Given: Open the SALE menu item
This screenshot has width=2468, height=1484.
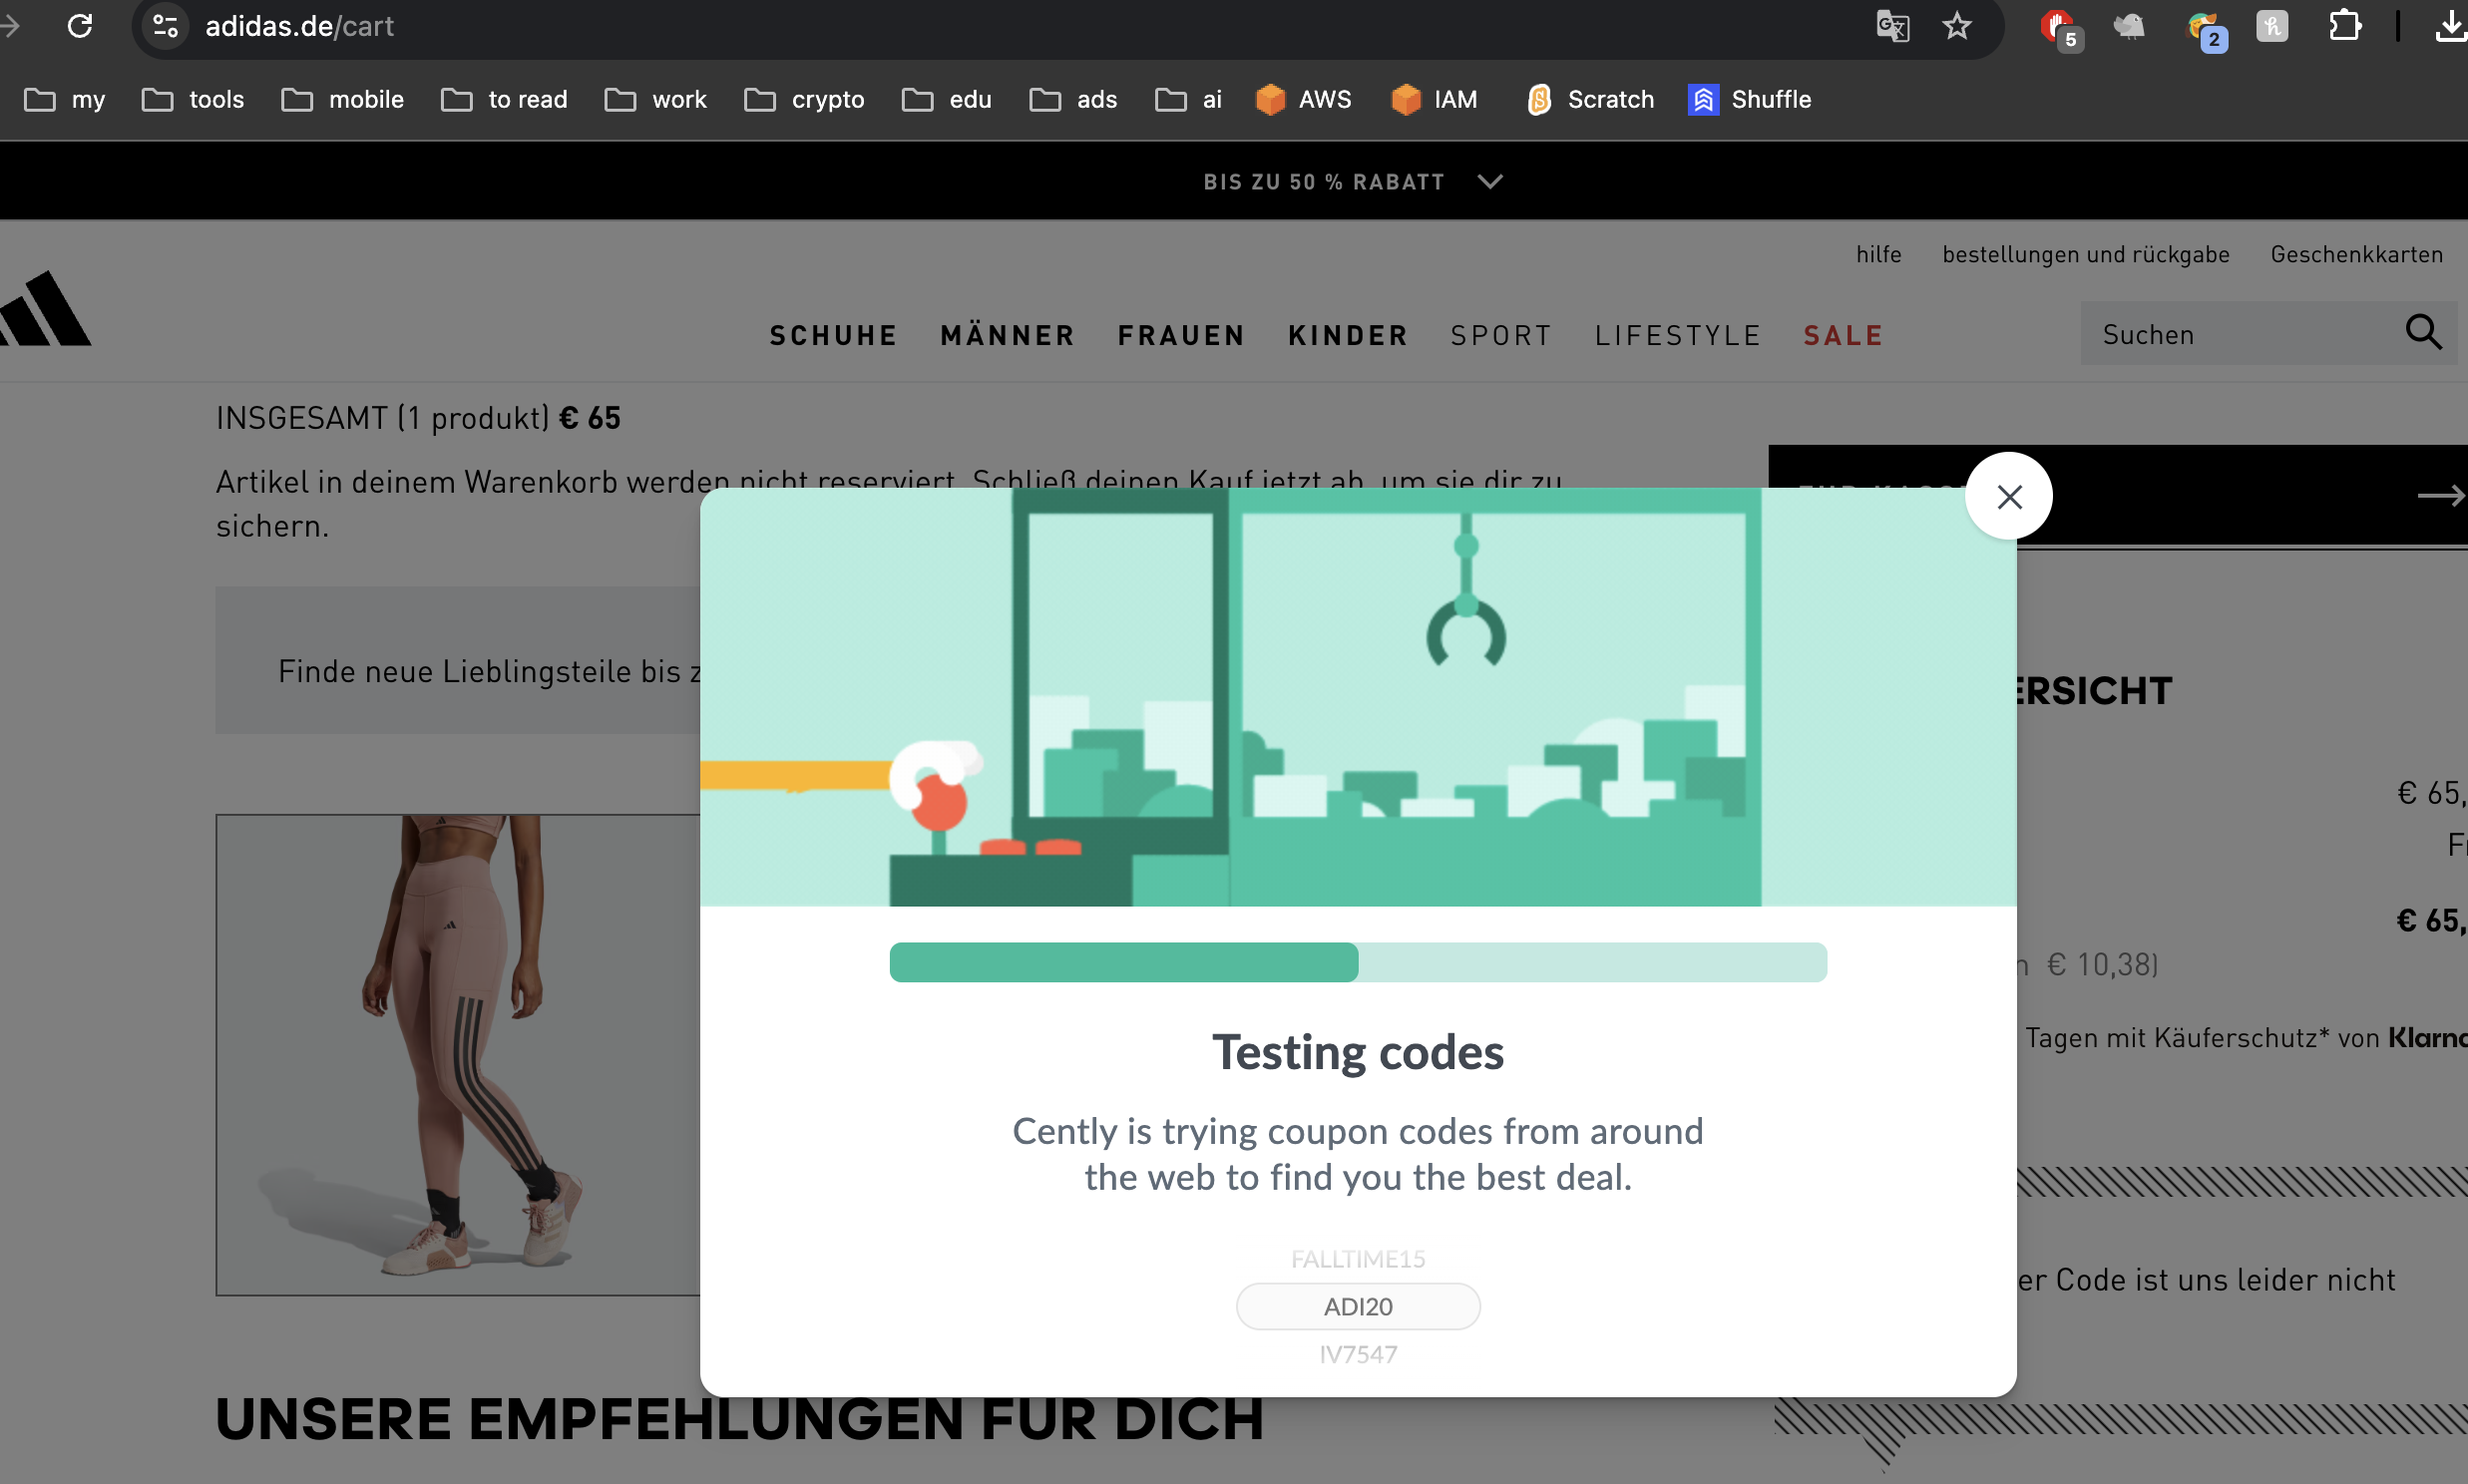Looking at the screenshot, I should pos(1844,335).
